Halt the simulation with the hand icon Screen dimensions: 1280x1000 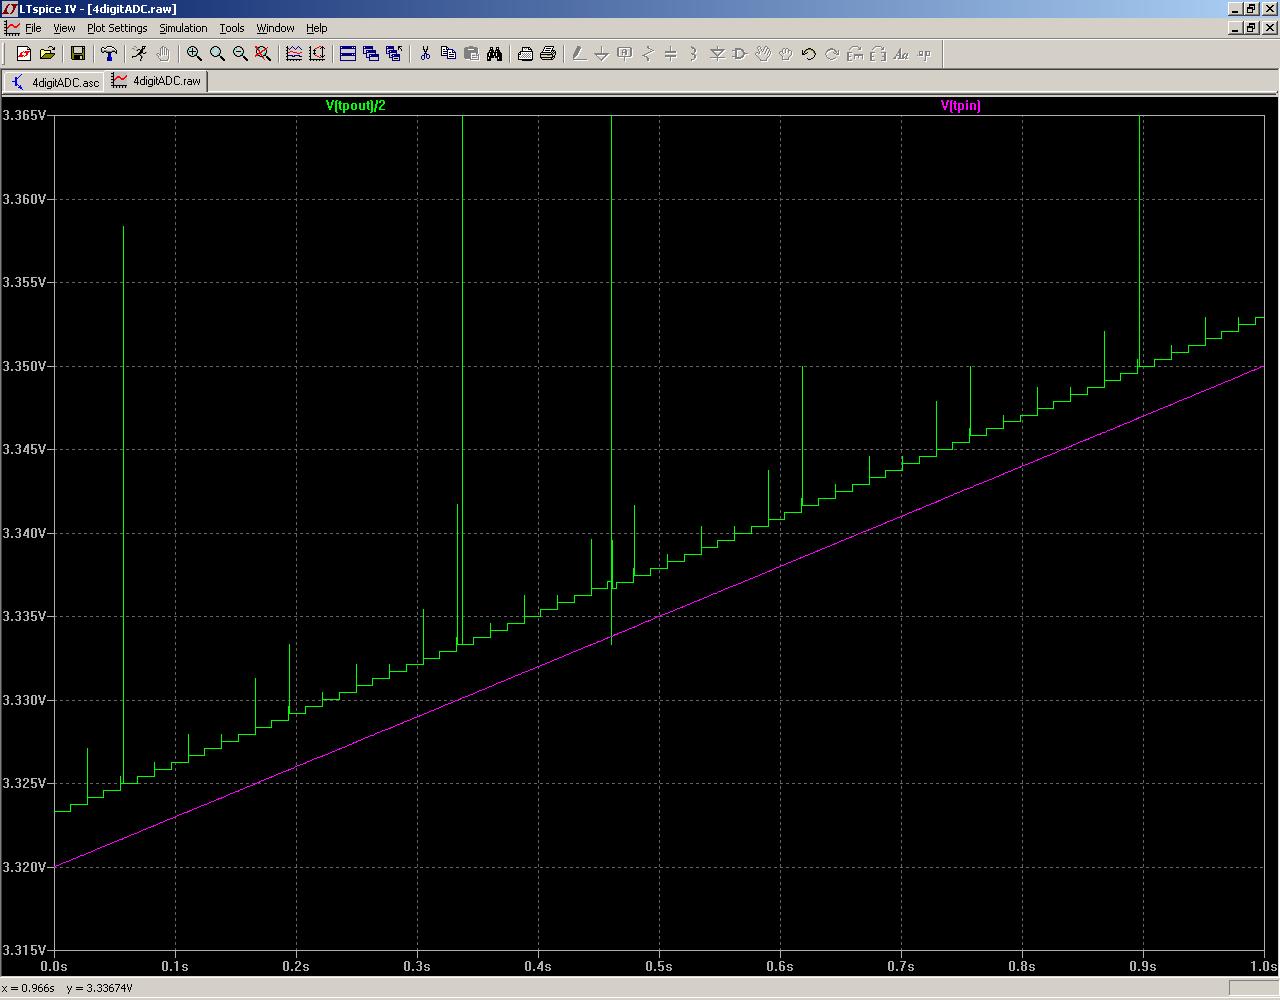point(163,54)
